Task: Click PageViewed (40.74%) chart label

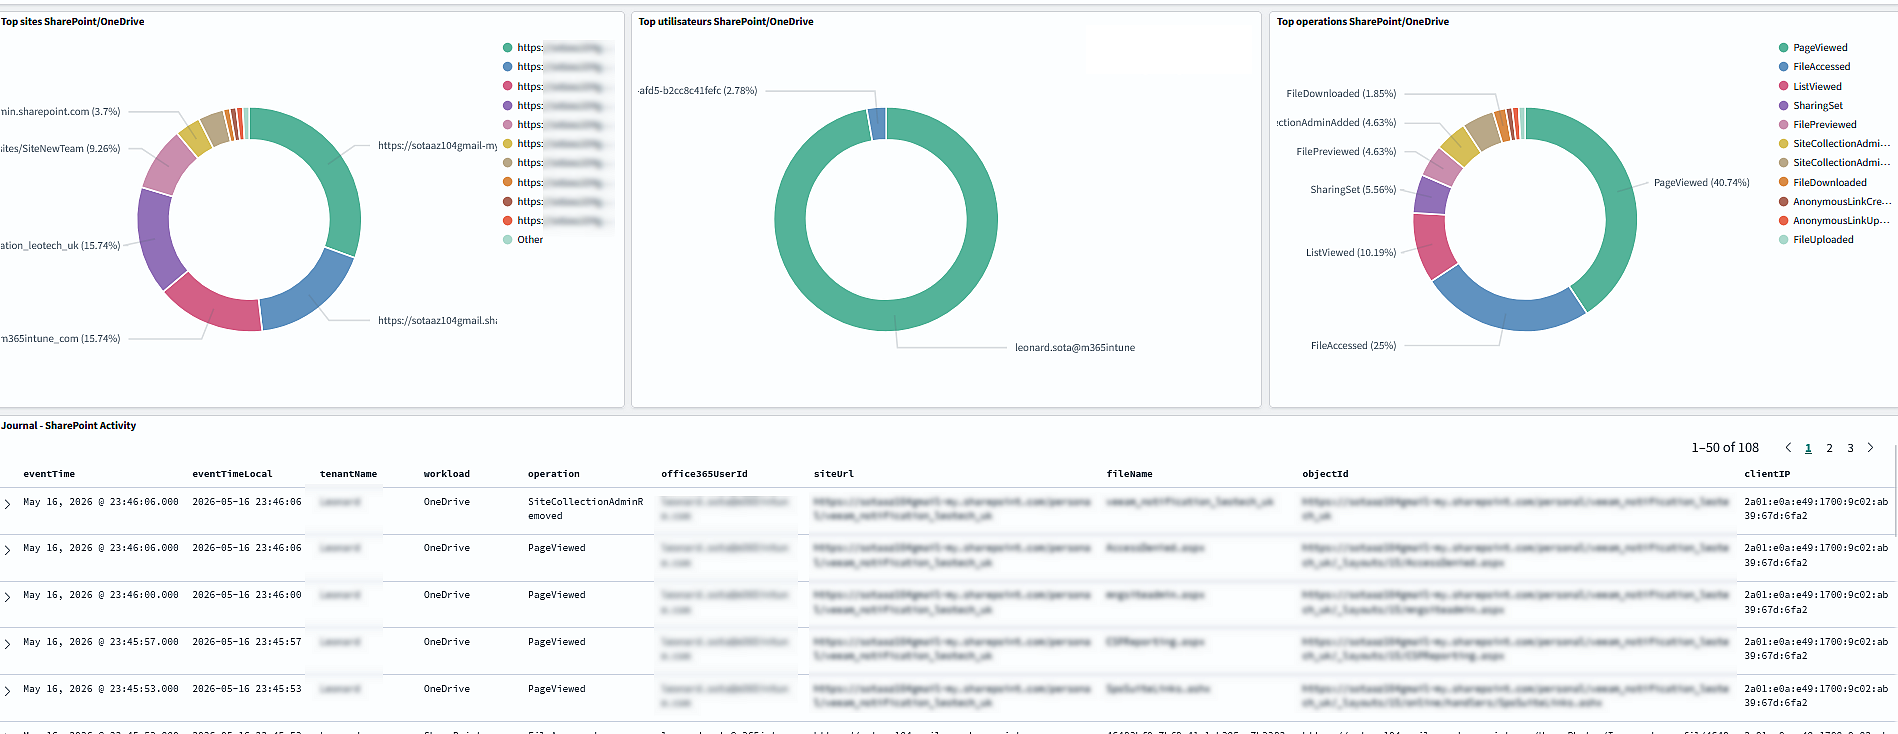Action: [1701, 183]
